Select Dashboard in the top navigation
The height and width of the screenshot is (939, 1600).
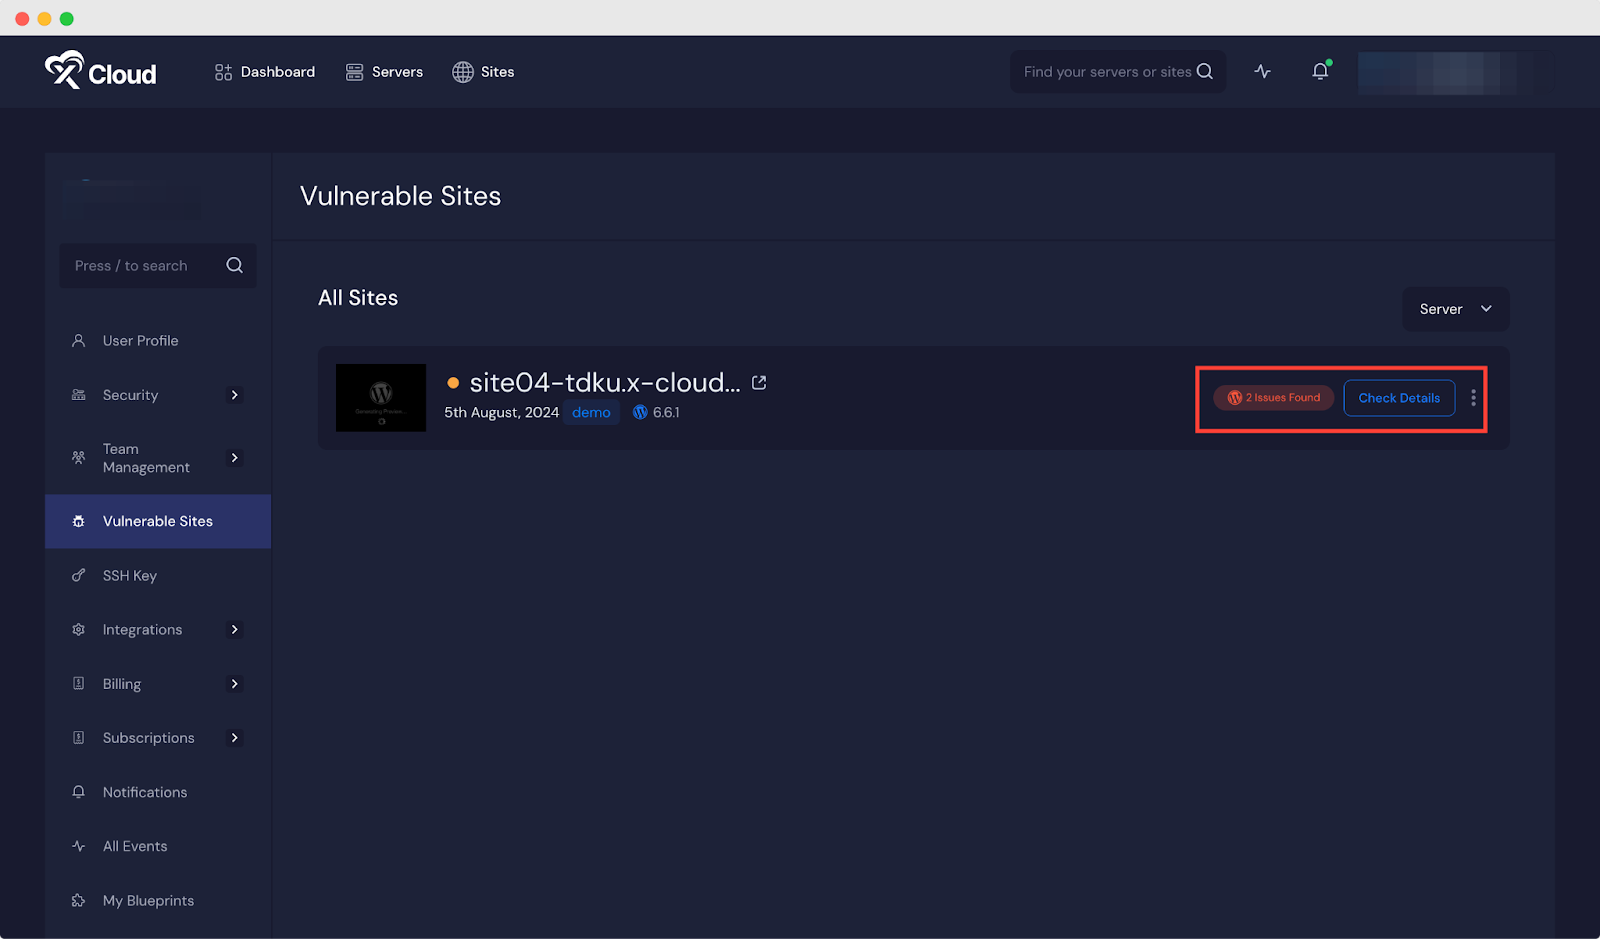[264, 71]
